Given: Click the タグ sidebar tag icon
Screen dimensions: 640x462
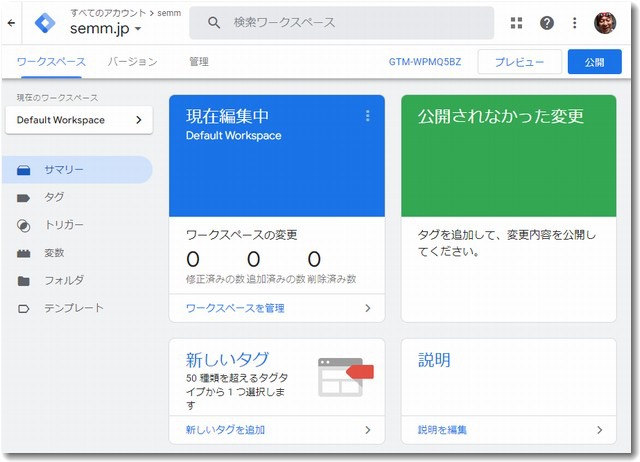Looking at the screenshot, I should click(x=24, y=198).
